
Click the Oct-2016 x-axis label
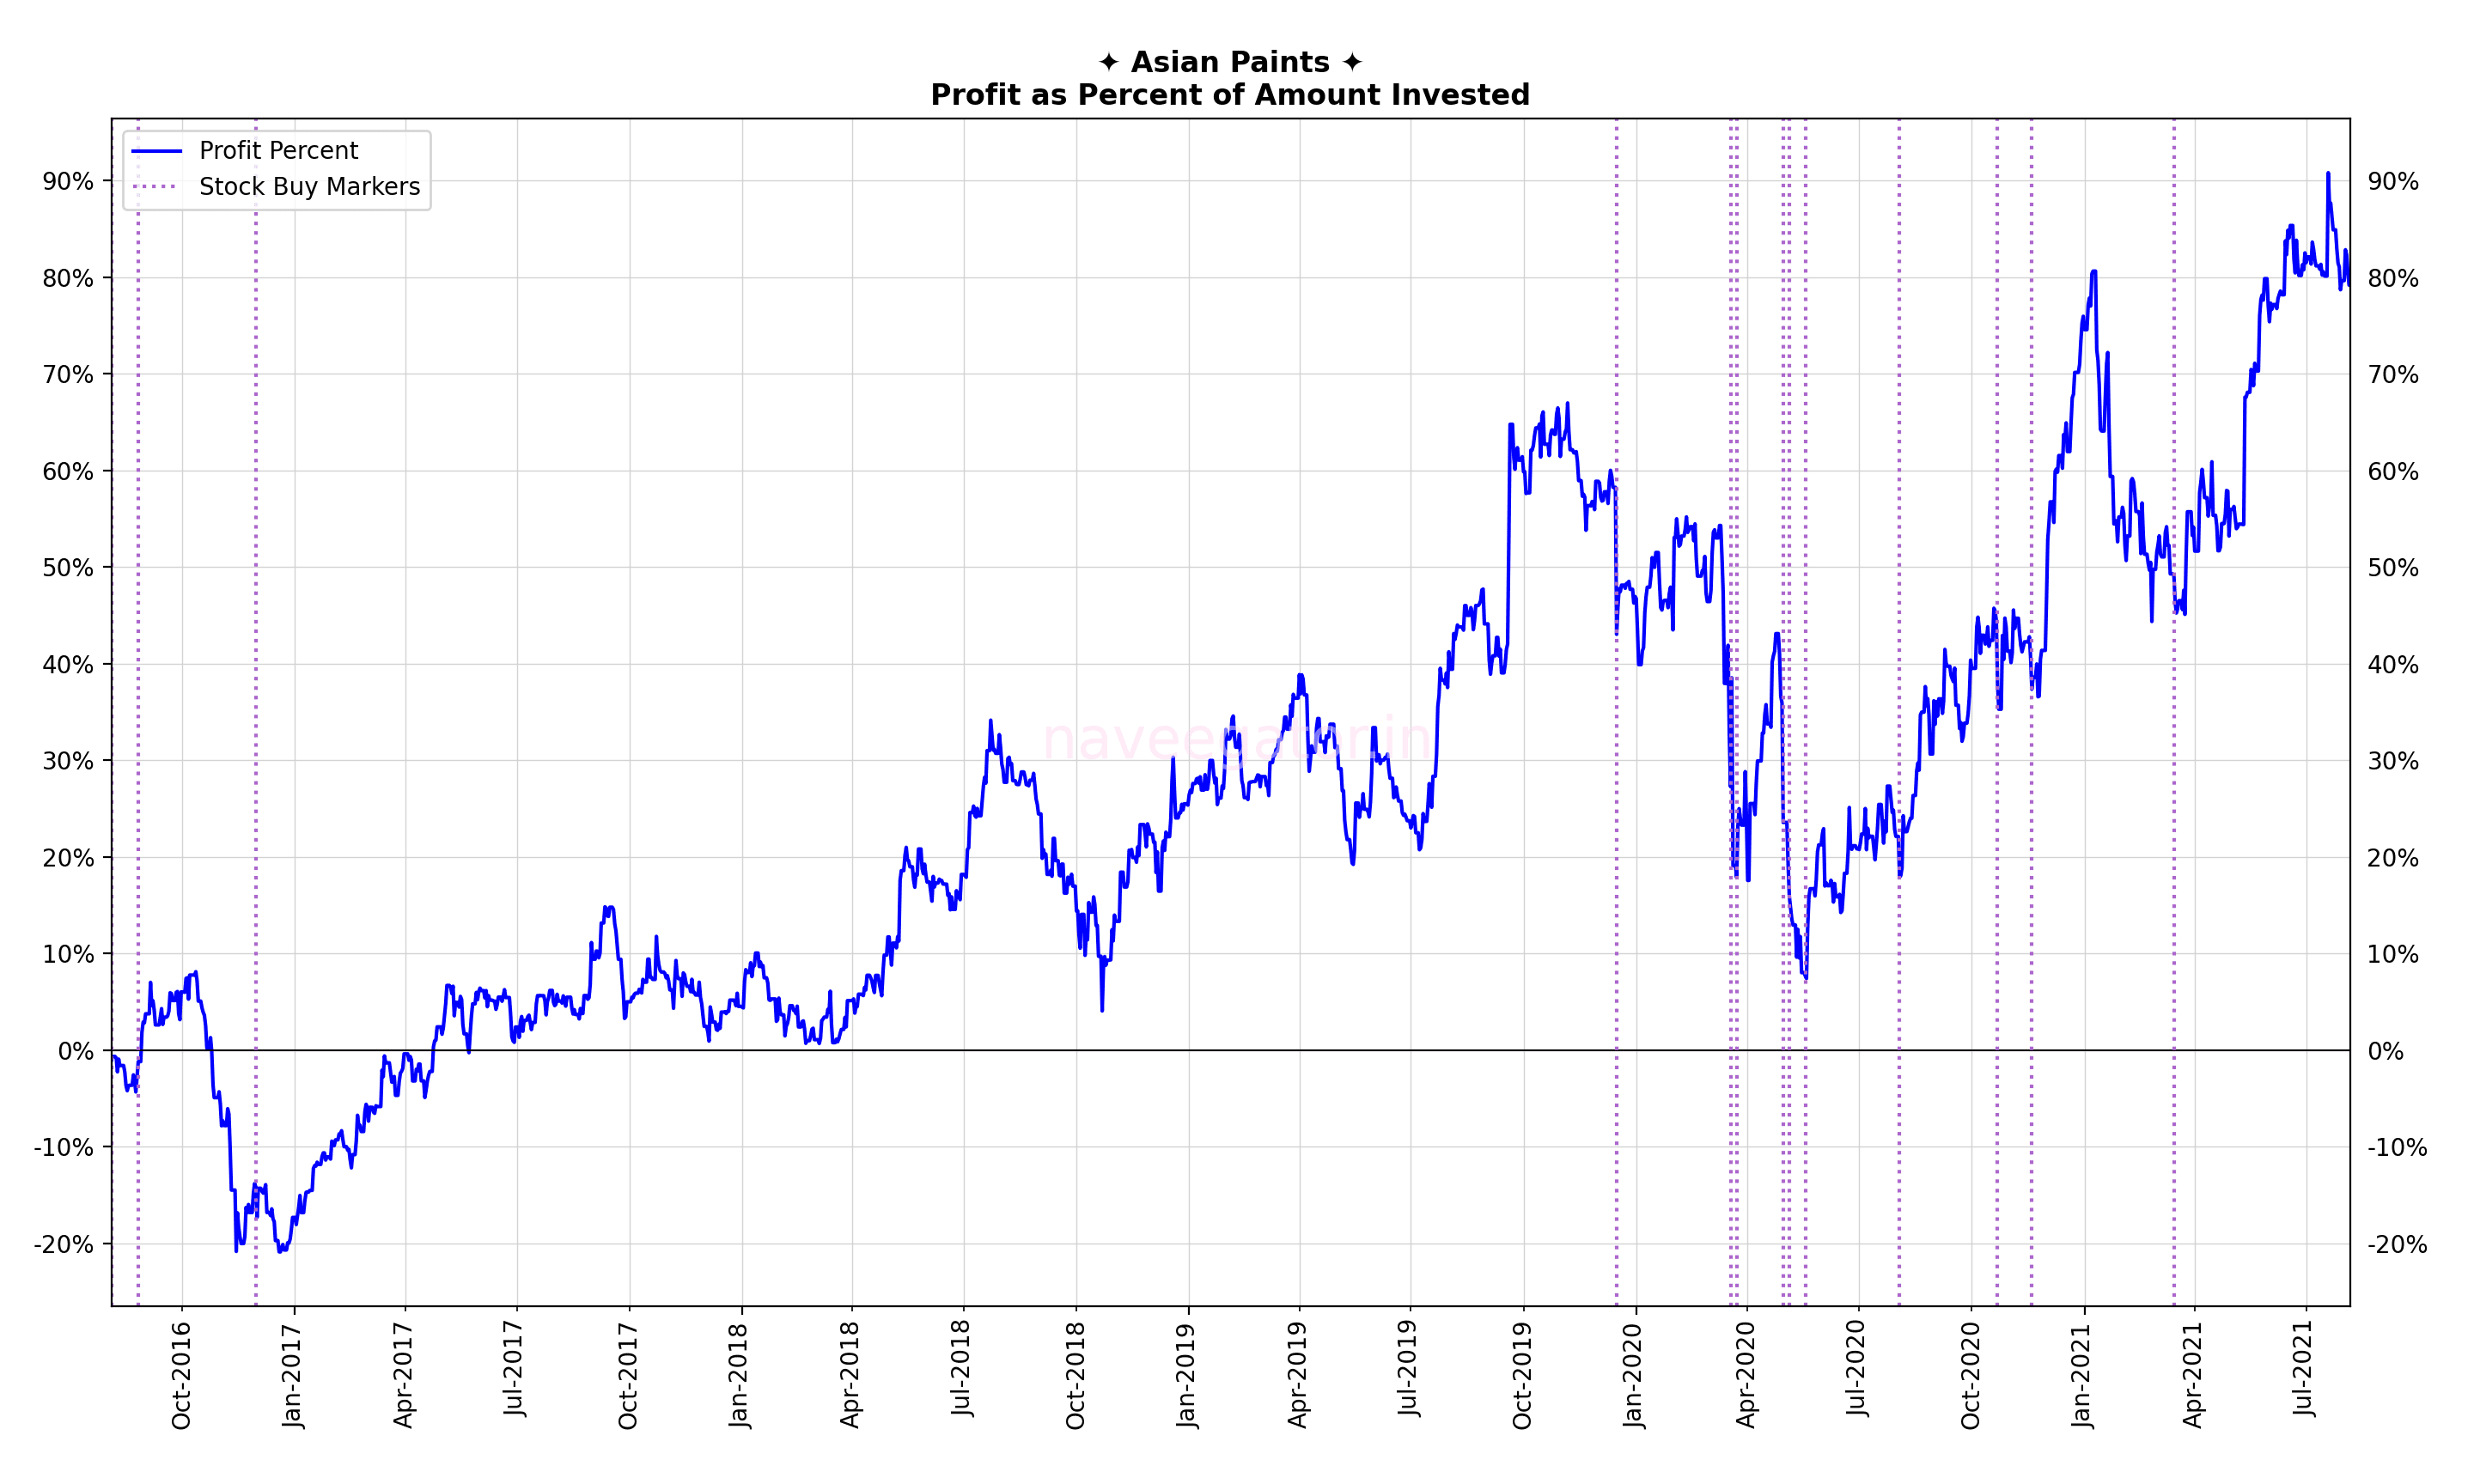click(181, 1376)
